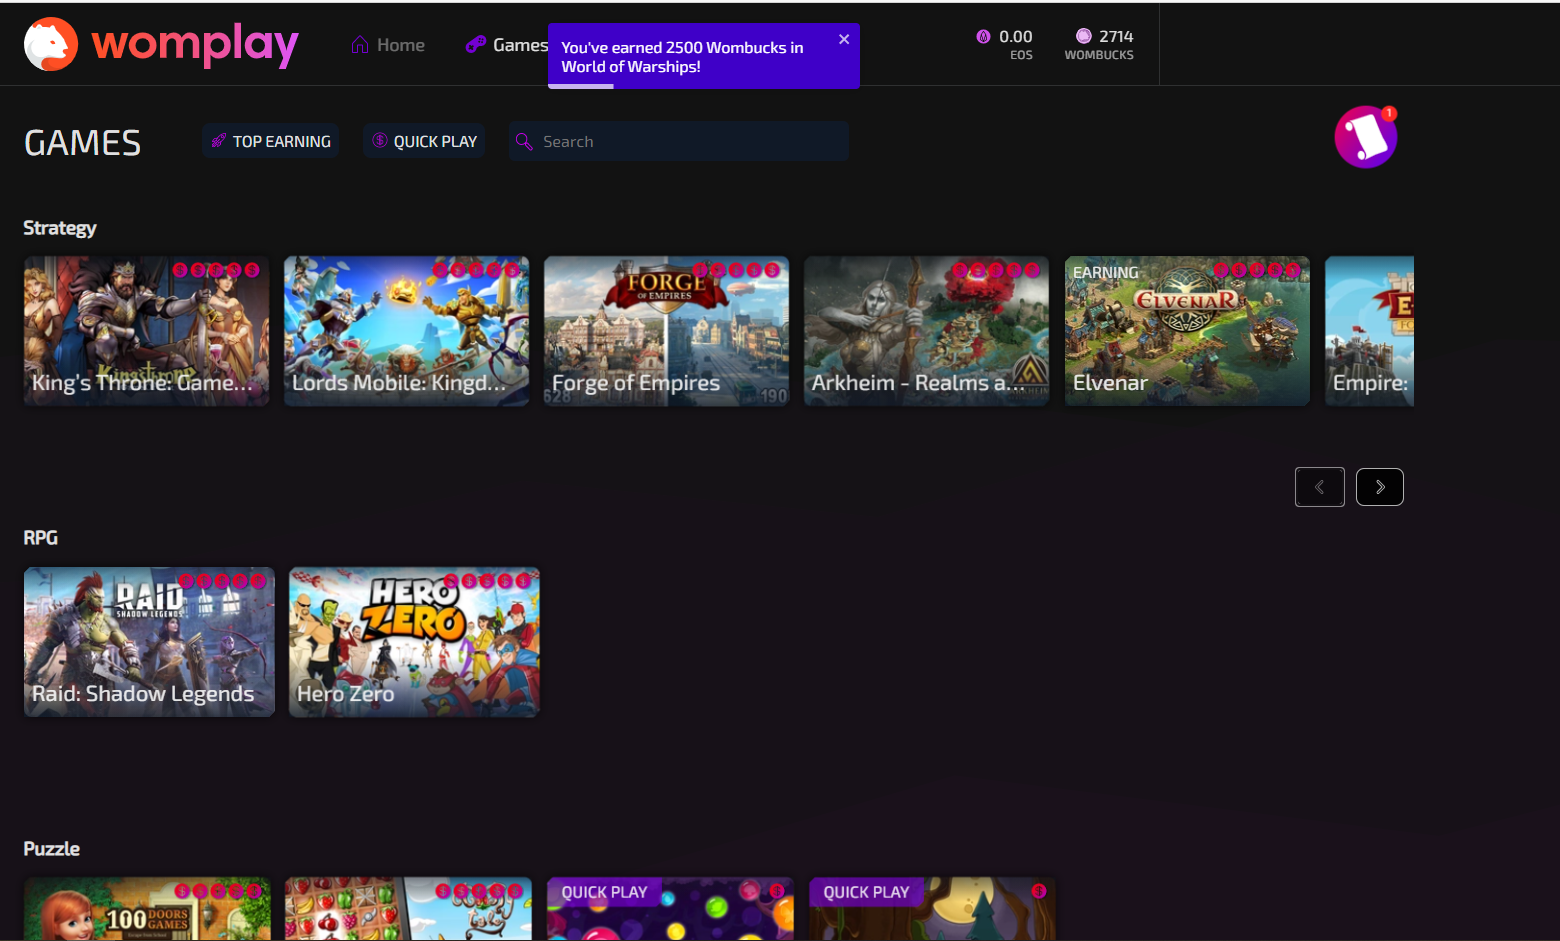Screen dimensions: 1560x941
Task: Click the Womplay fox logo
Action: point(51,44)
